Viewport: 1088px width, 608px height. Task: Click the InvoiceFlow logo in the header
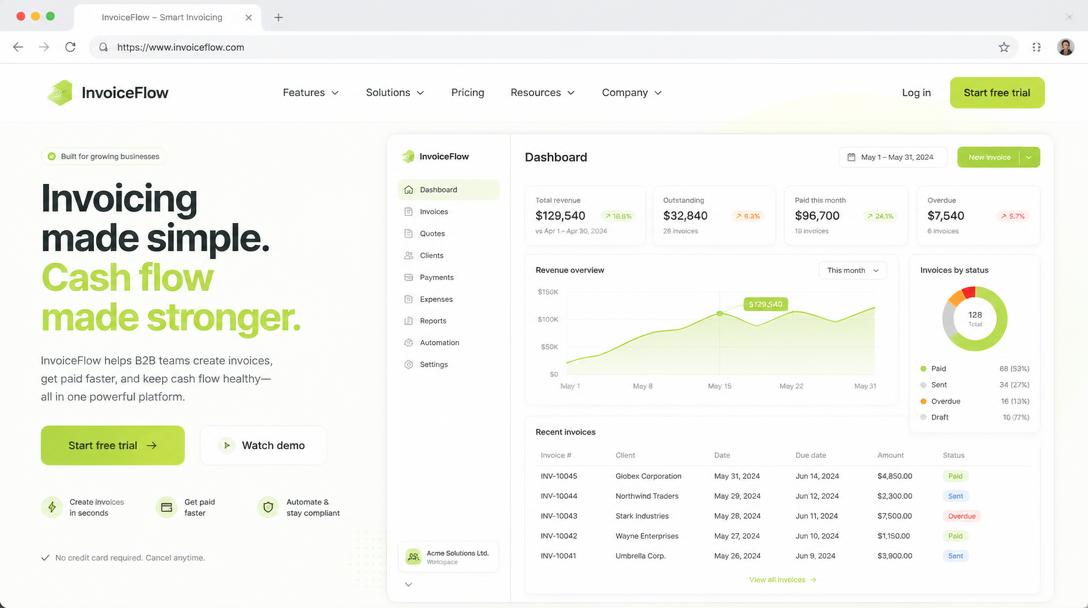(108, 92)
